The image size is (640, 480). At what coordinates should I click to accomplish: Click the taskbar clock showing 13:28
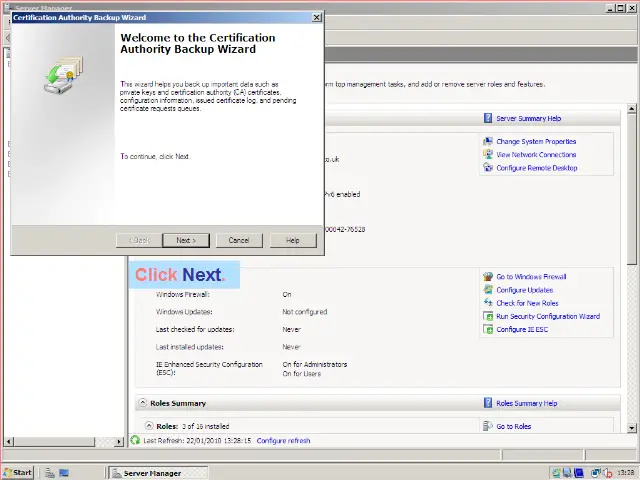click(x=626, y=473)
